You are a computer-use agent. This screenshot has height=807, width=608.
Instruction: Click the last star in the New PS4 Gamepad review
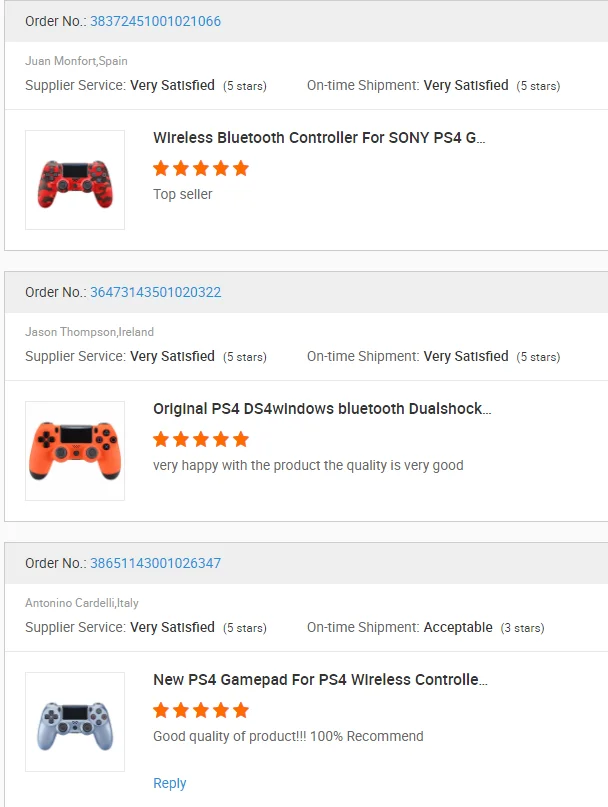(241, 710)
